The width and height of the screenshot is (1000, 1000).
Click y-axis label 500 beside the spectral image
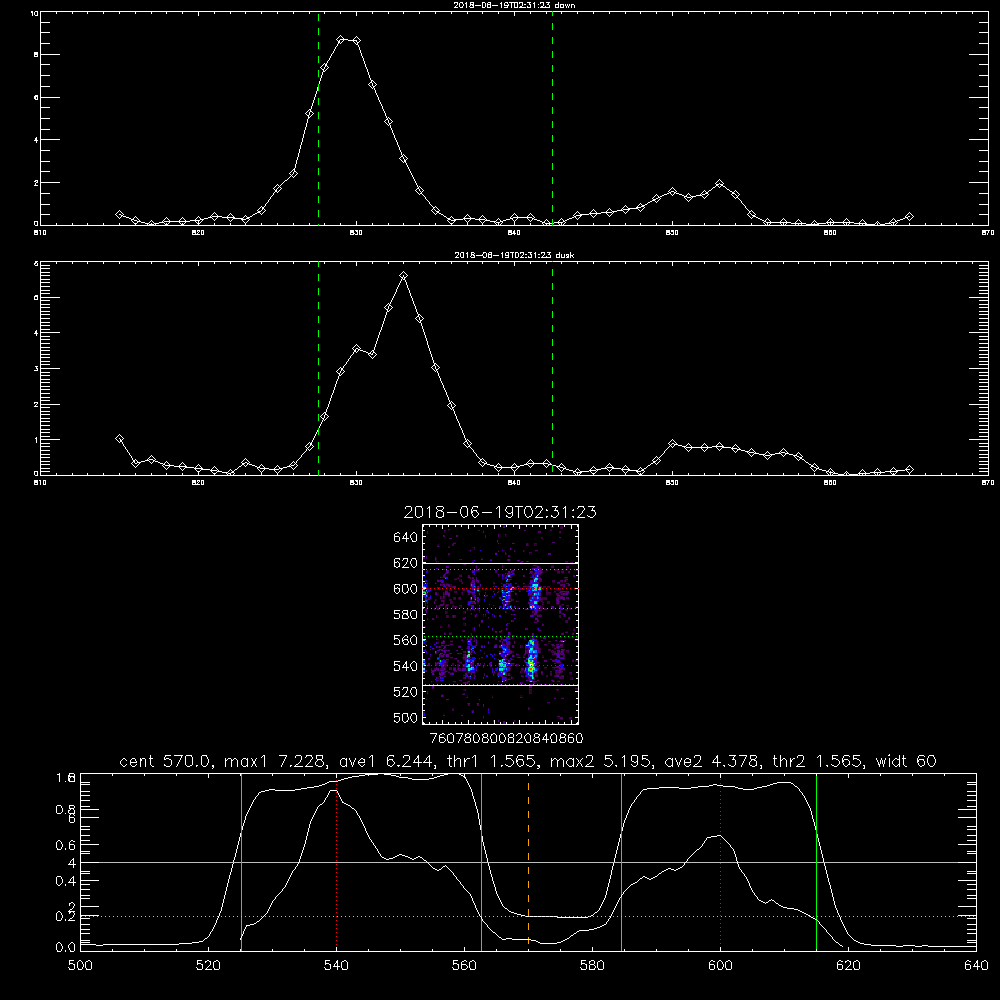point(406,717)
